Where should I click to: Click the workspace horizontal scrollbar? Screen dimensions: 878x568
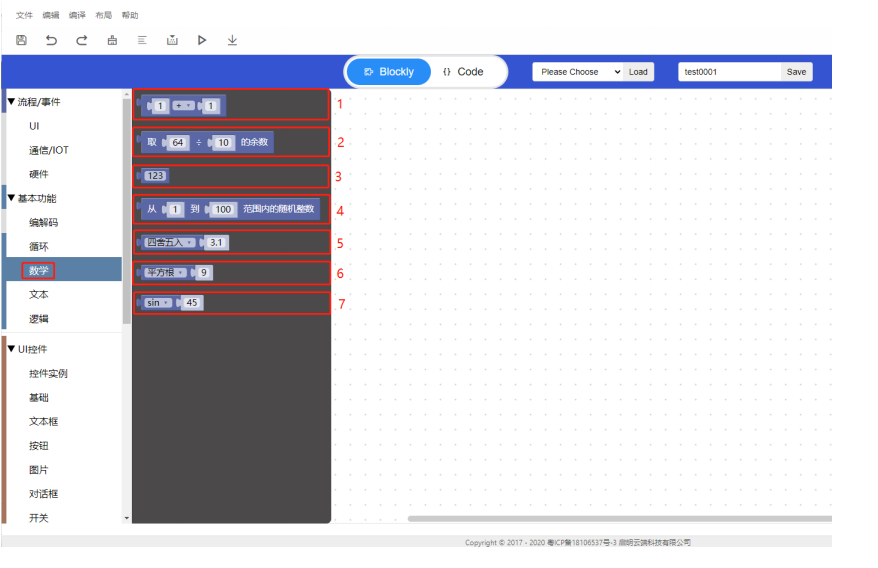point(620,519)
